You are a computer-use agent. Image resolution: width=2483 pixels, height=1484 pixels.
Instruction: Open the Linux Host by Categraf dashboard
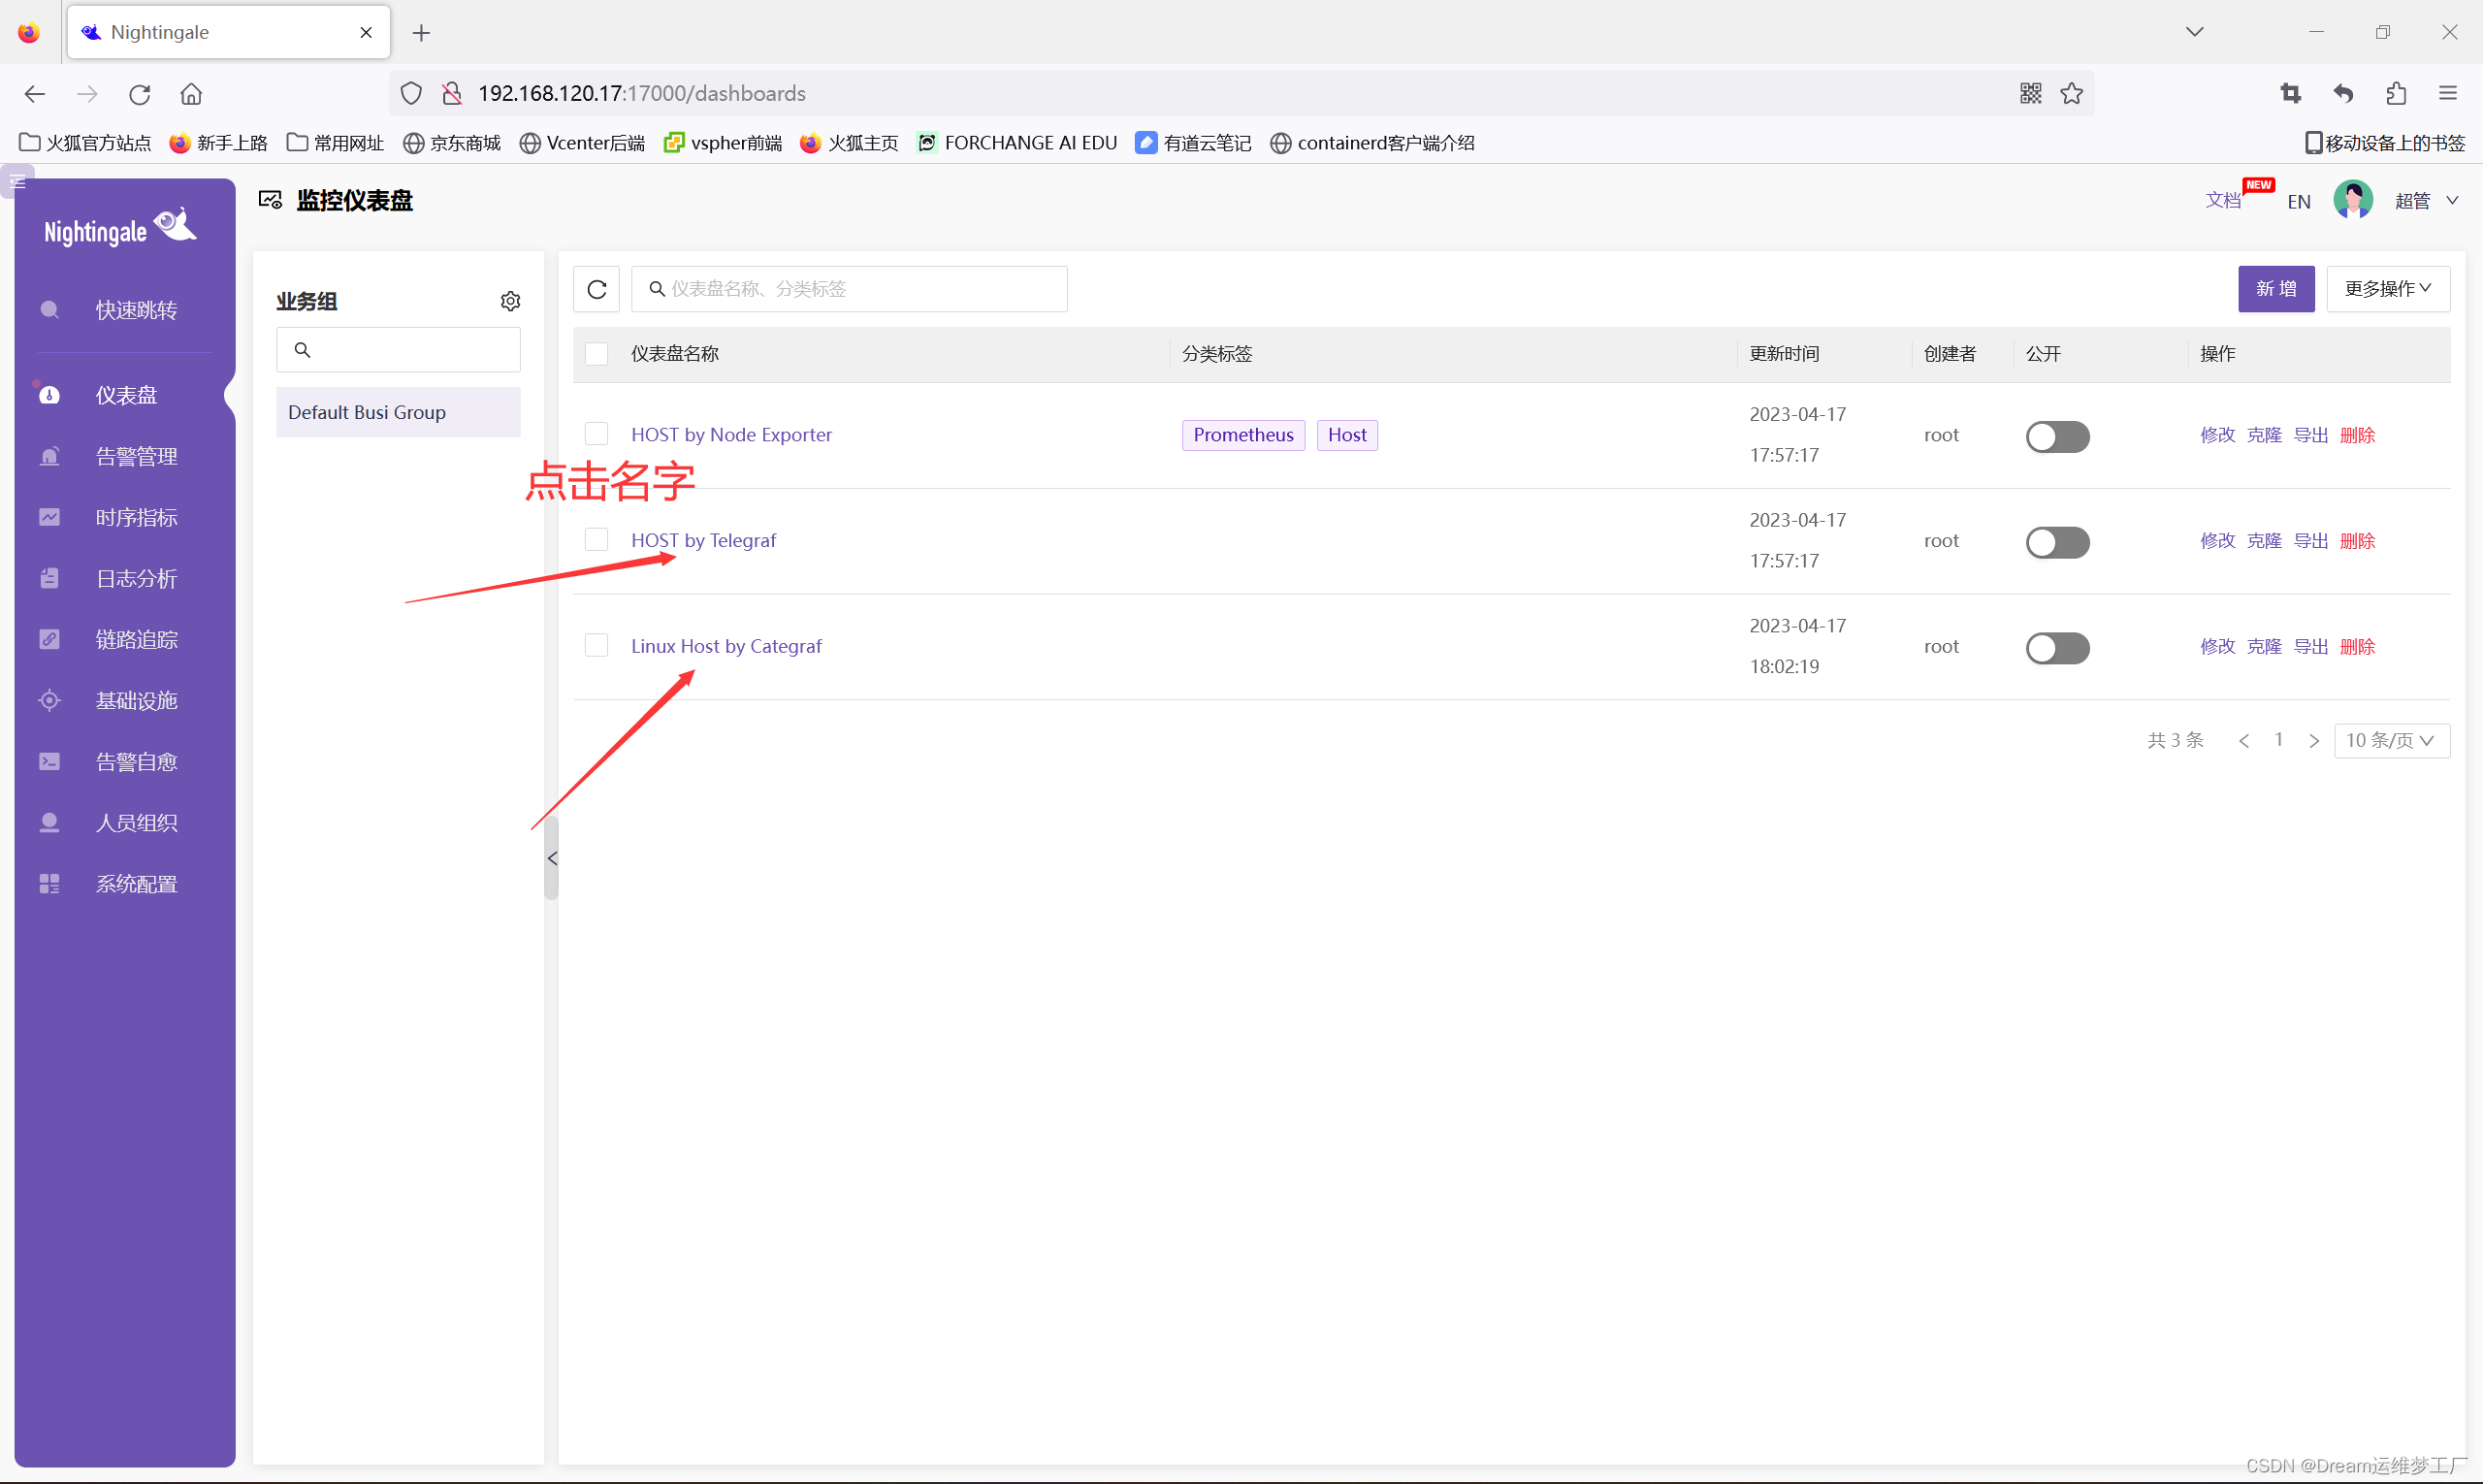click(x=726, y=646)
